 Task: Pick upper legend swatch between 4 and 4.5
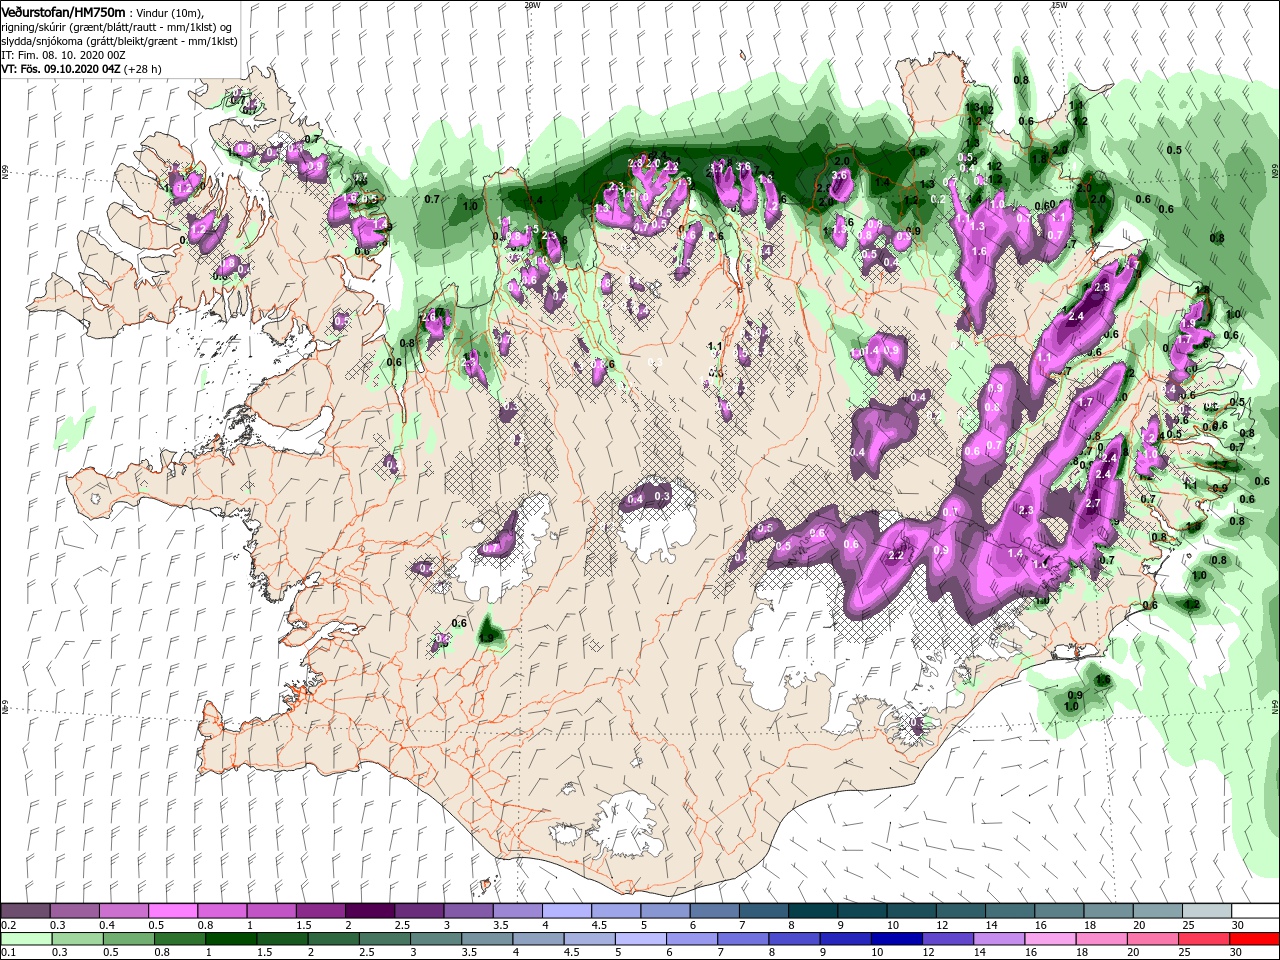click(566, 911)
